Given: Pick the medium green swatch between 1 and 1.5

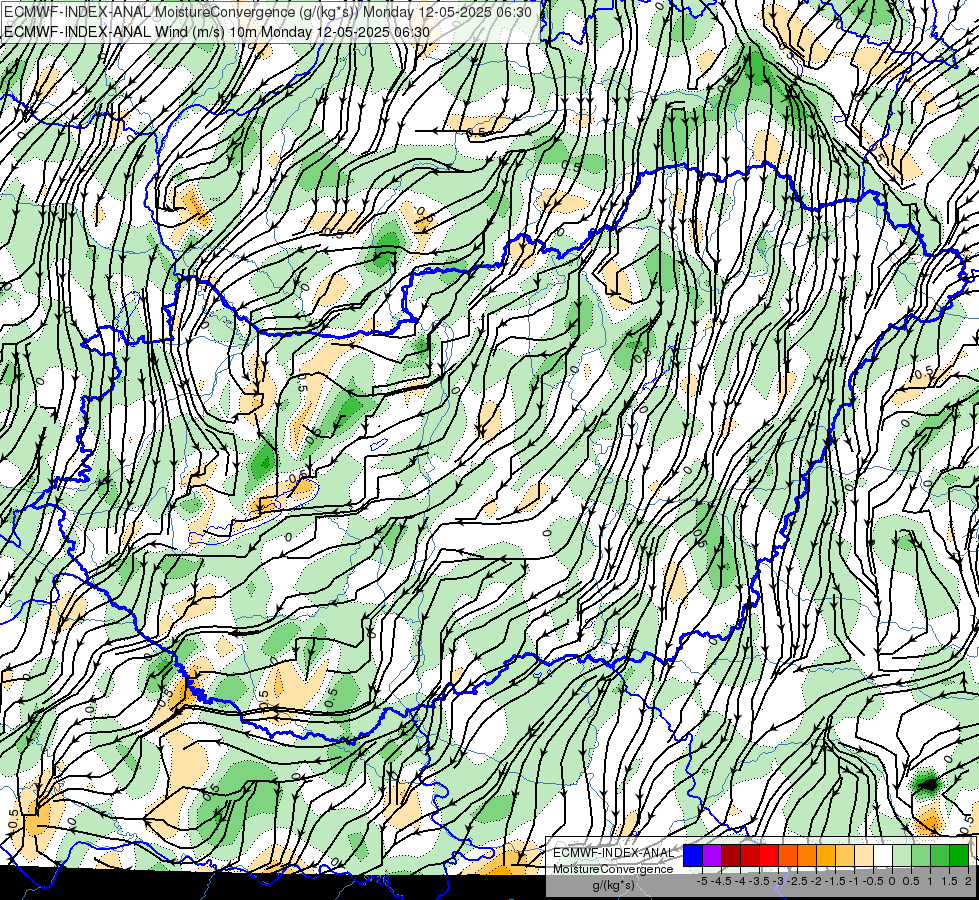Looking at the screenshot, I should [x=940, y=856].
